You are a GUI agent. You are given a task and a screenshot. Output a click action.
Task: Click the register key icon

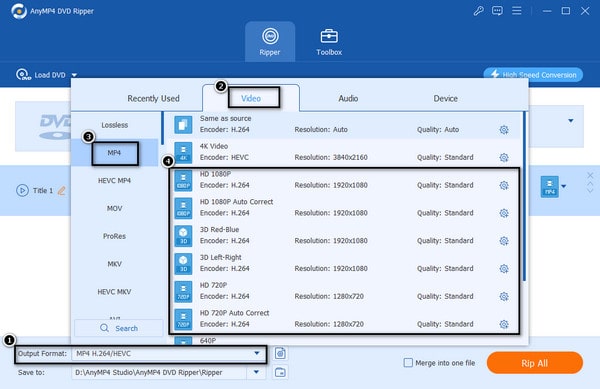(x=478, y=11)
